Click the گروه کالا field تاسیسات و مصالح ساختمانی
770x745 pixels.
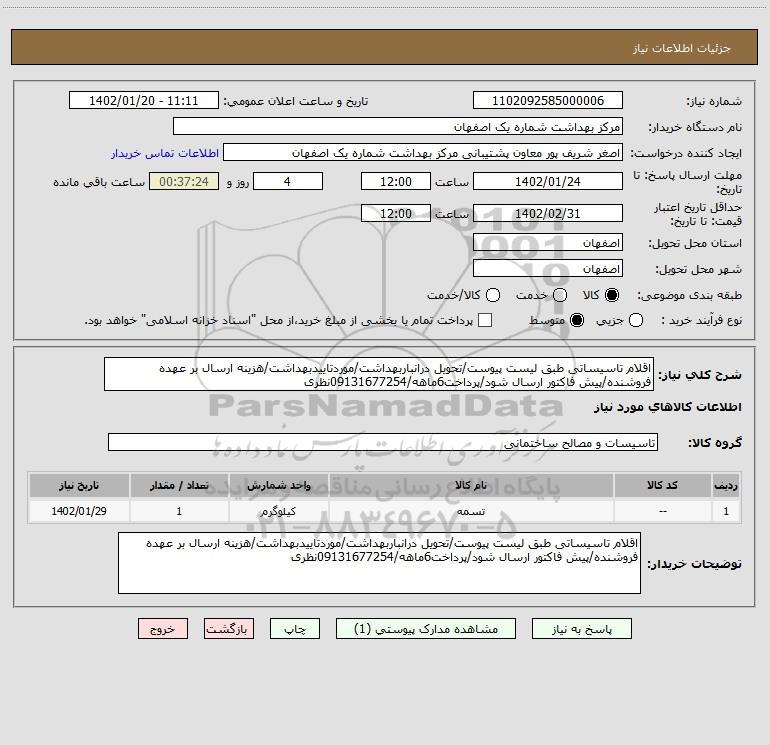tap(383, 442)
